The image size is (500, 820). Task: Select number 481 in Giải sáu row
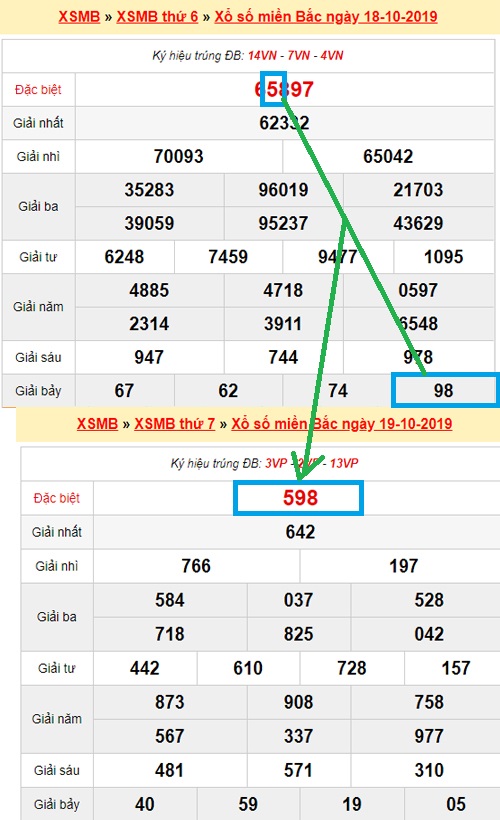point(169,770)
